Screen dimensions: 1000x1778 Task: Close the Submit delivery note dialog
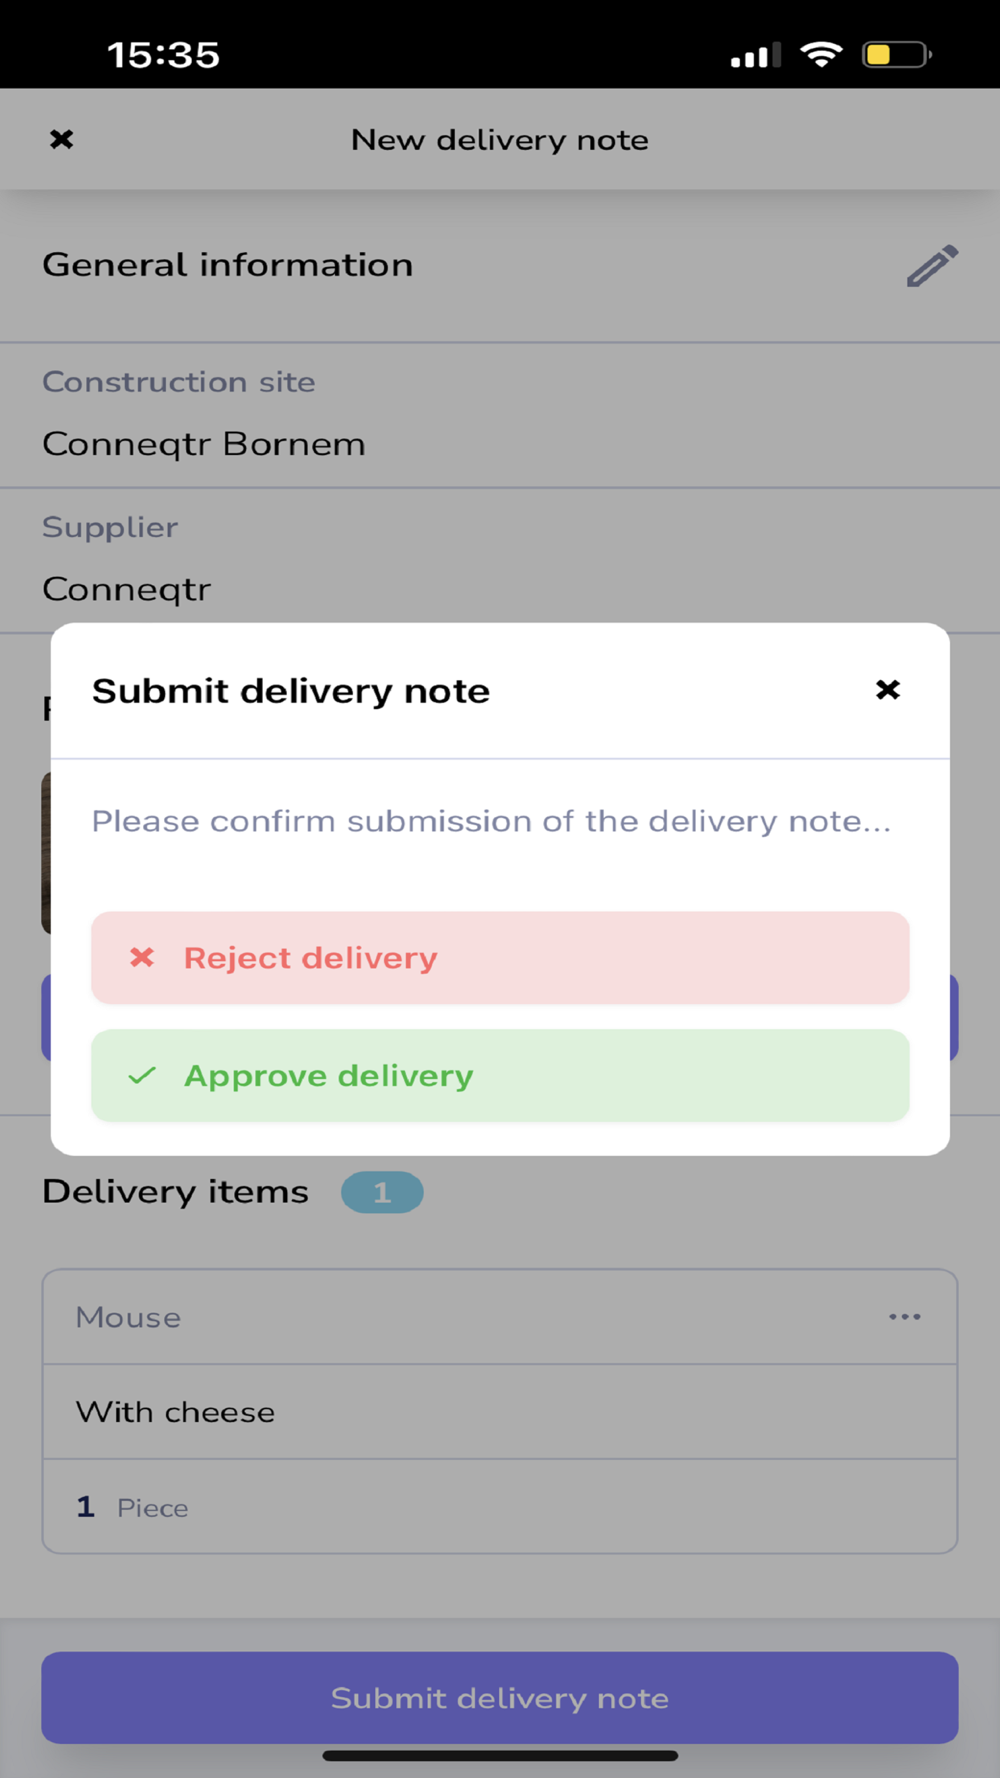(887, 690)
